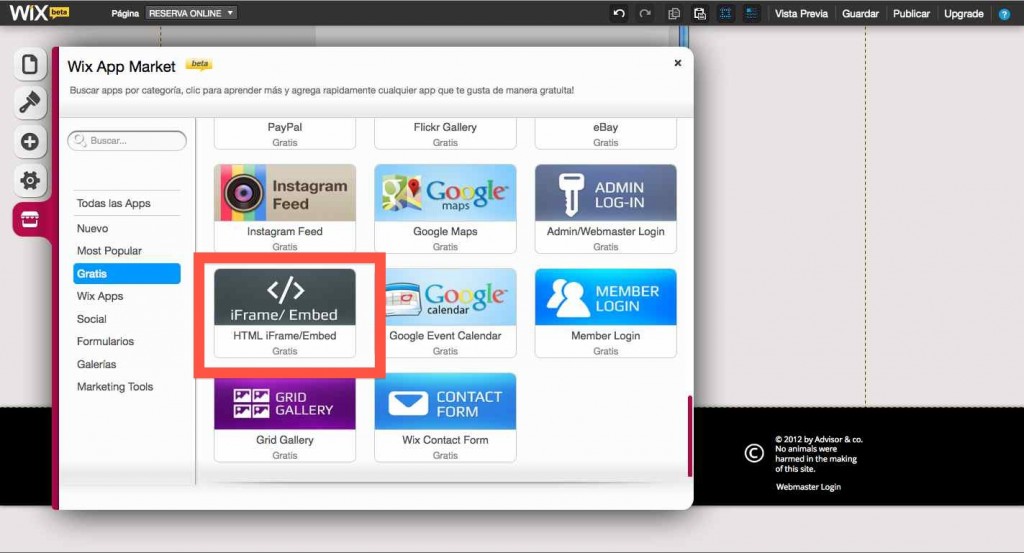Image resolution: width=1024 pixels, height=553 pixels.
Task: Open the Flickr Gallery app card
Action: (445, 134)
